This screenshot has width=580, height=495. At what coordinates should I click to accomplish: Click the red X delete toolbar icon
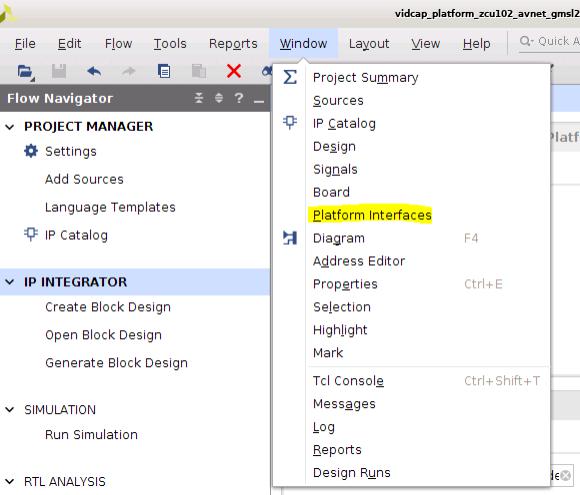click(x=234, y=71)
